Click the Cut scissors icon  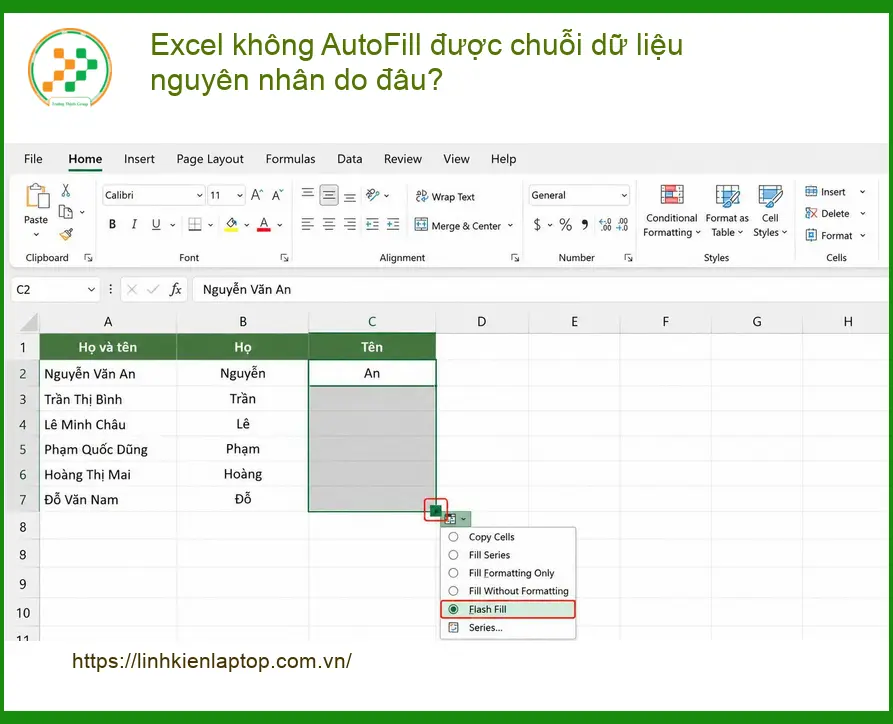coord(65,190)
